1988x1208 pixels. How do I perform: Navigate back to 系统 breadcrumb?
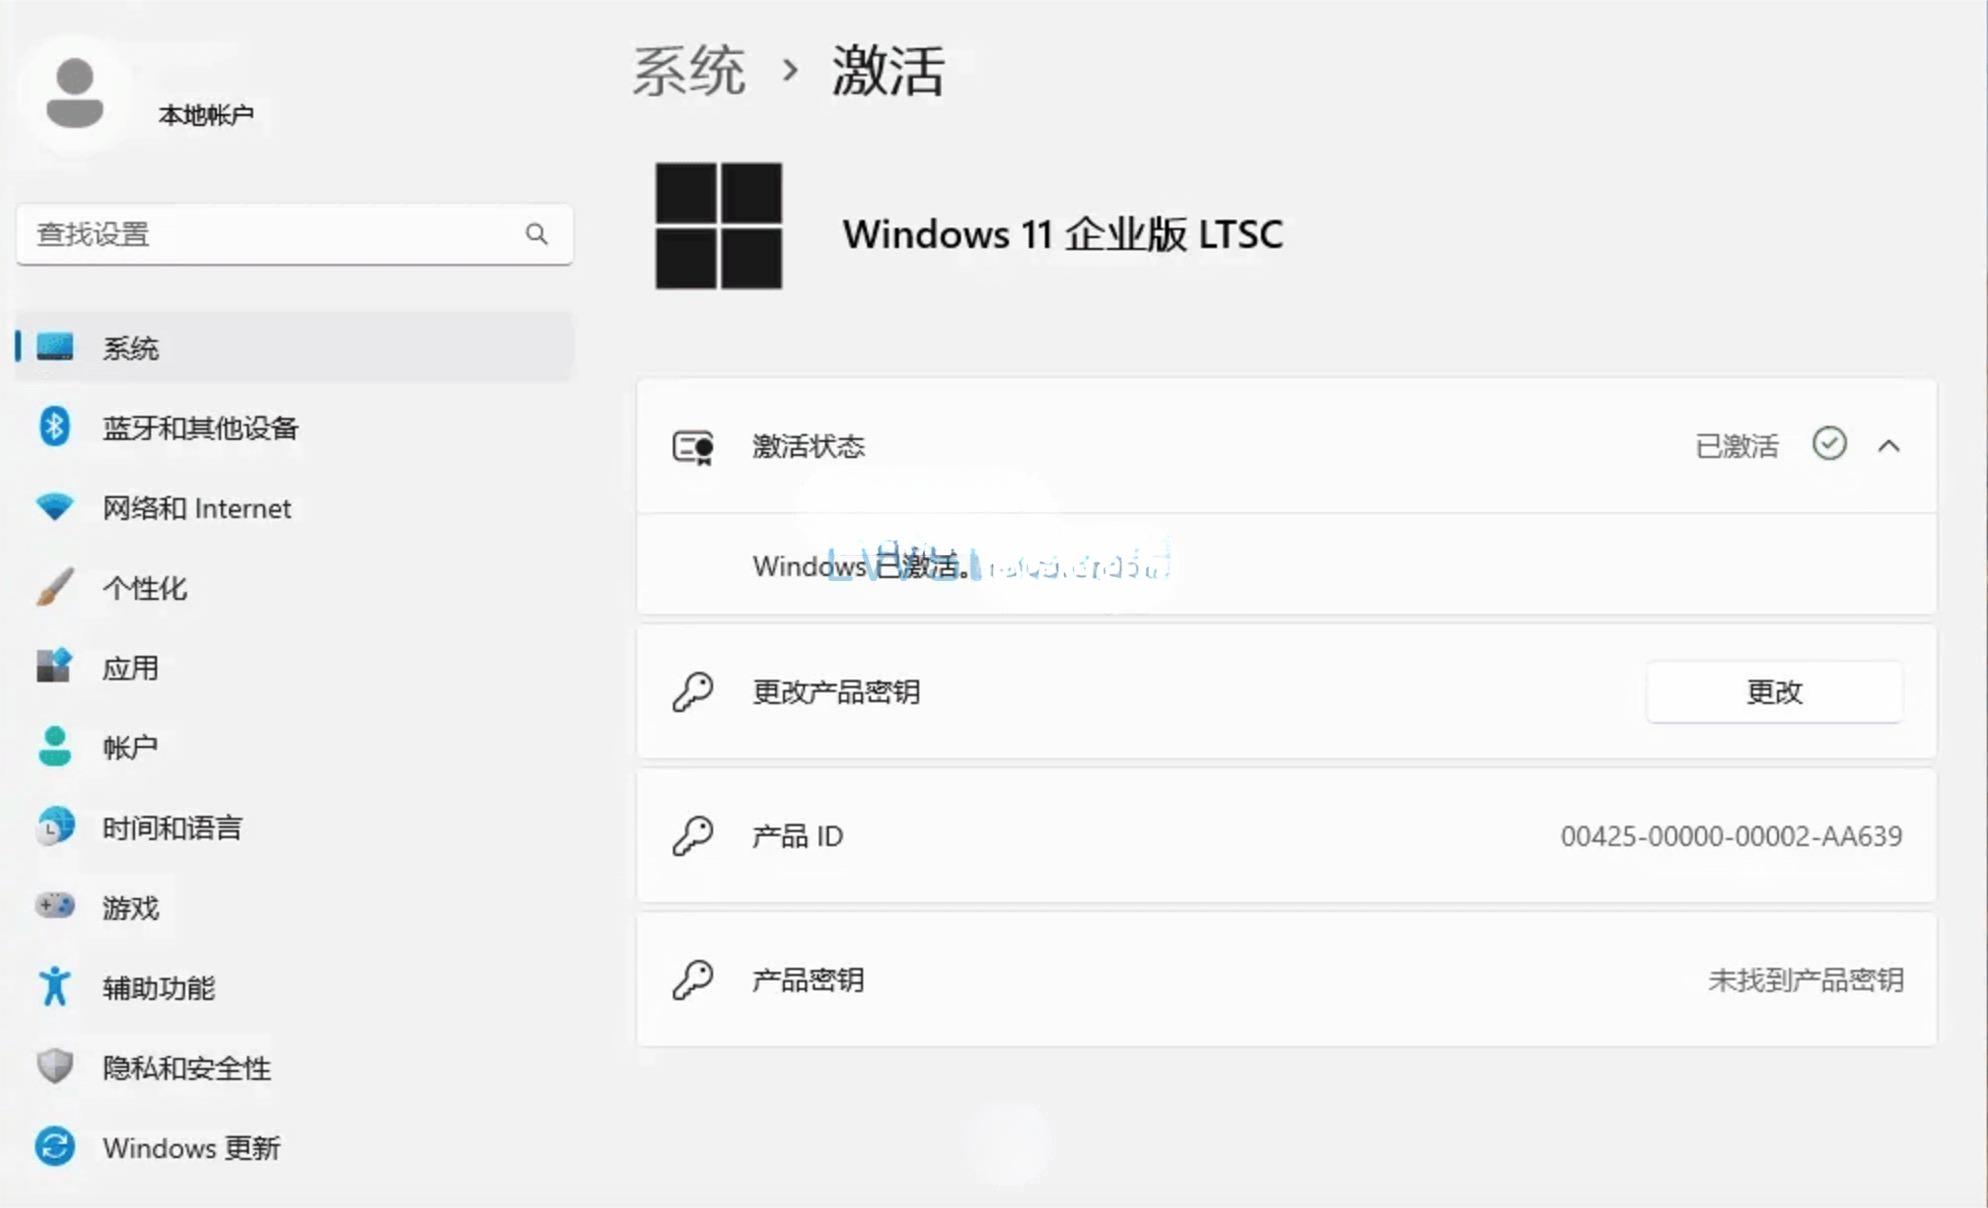coord(689,71)
